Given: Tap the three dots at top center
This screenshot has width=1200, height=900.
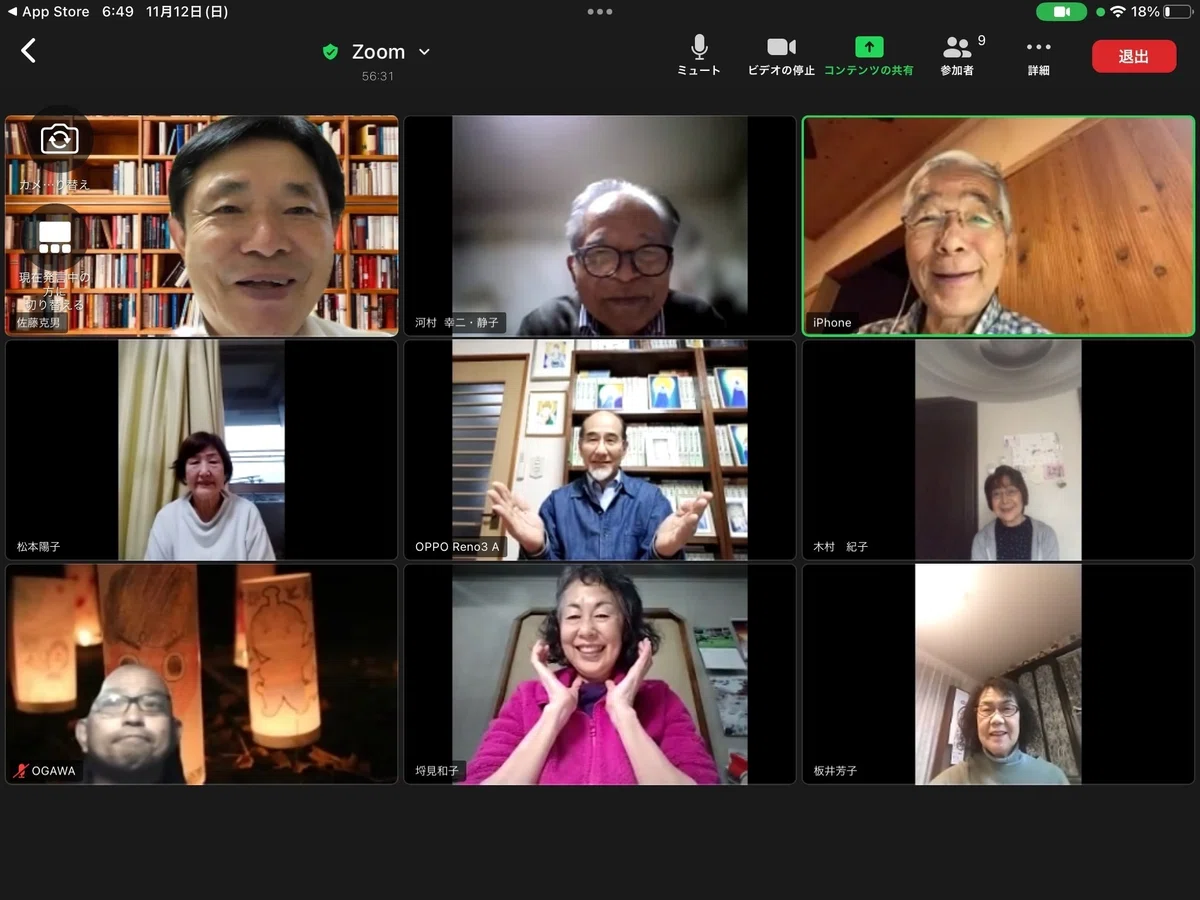Looking at the screenshot, I should point(600,12).
